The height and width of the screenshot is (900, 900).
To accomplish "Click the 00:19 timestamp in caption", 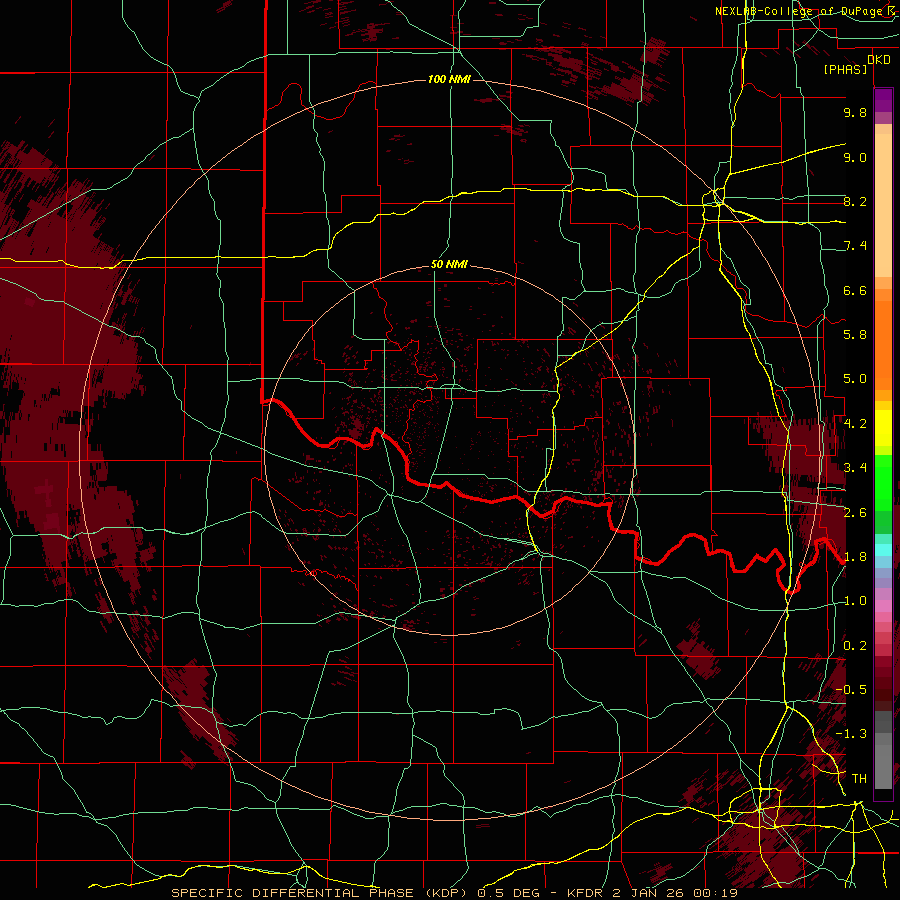I will [x=718, y=893].
